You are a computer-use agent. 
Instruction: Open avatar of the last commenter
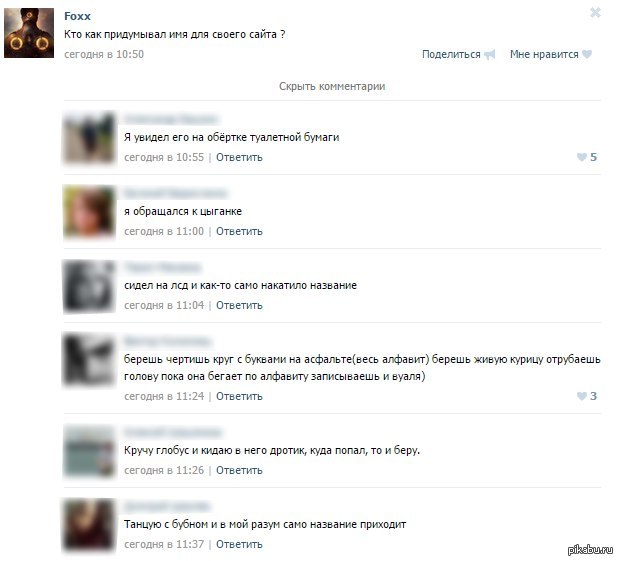click(89, 525)
